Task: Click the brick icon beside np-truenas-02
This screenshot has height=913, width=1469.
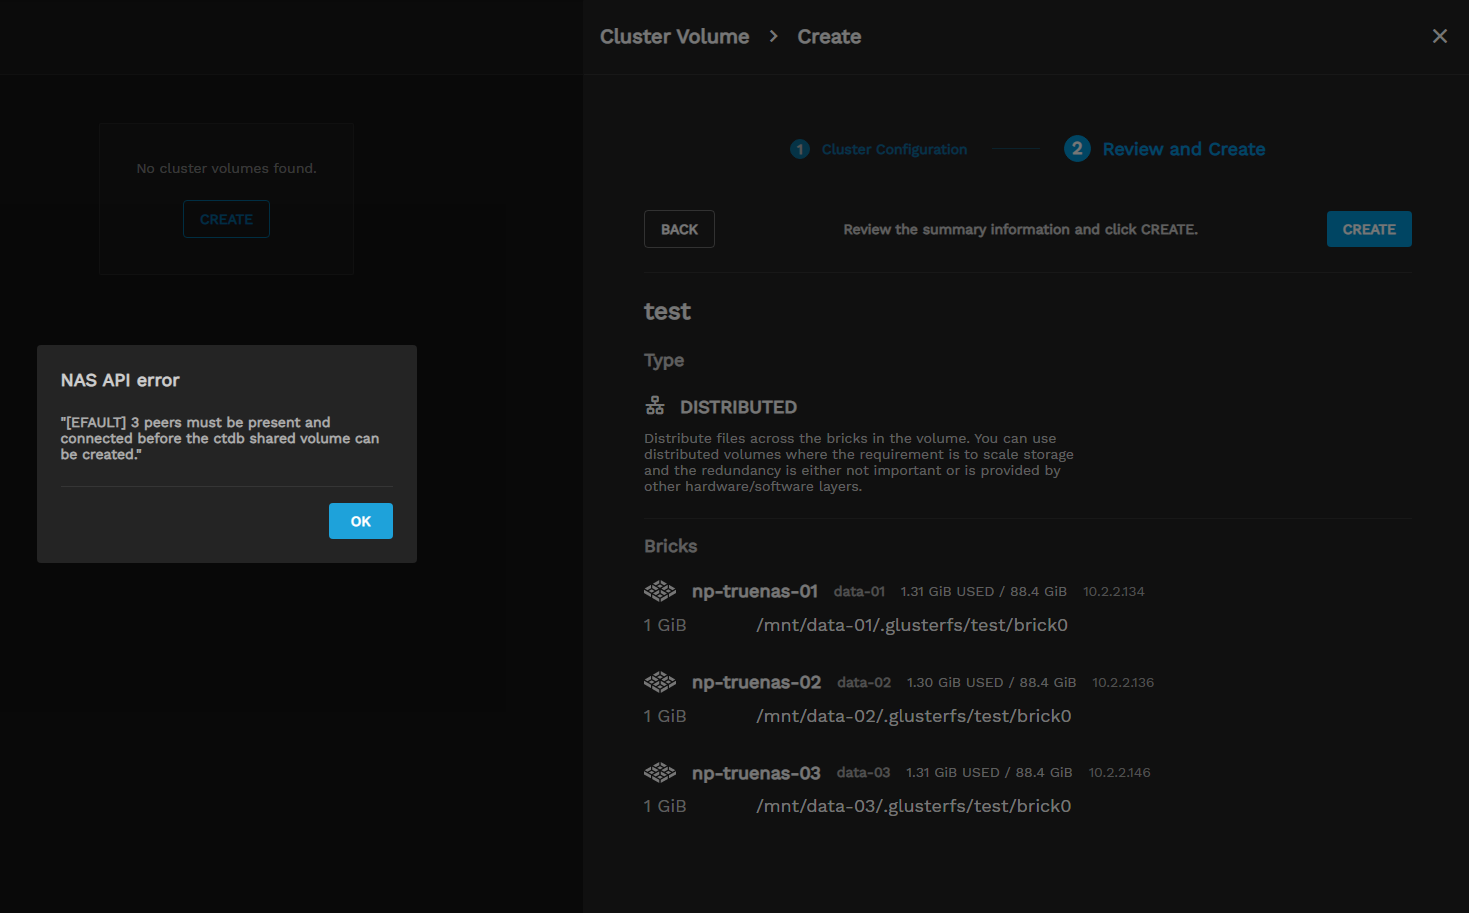Action: (x=660, y=682)
